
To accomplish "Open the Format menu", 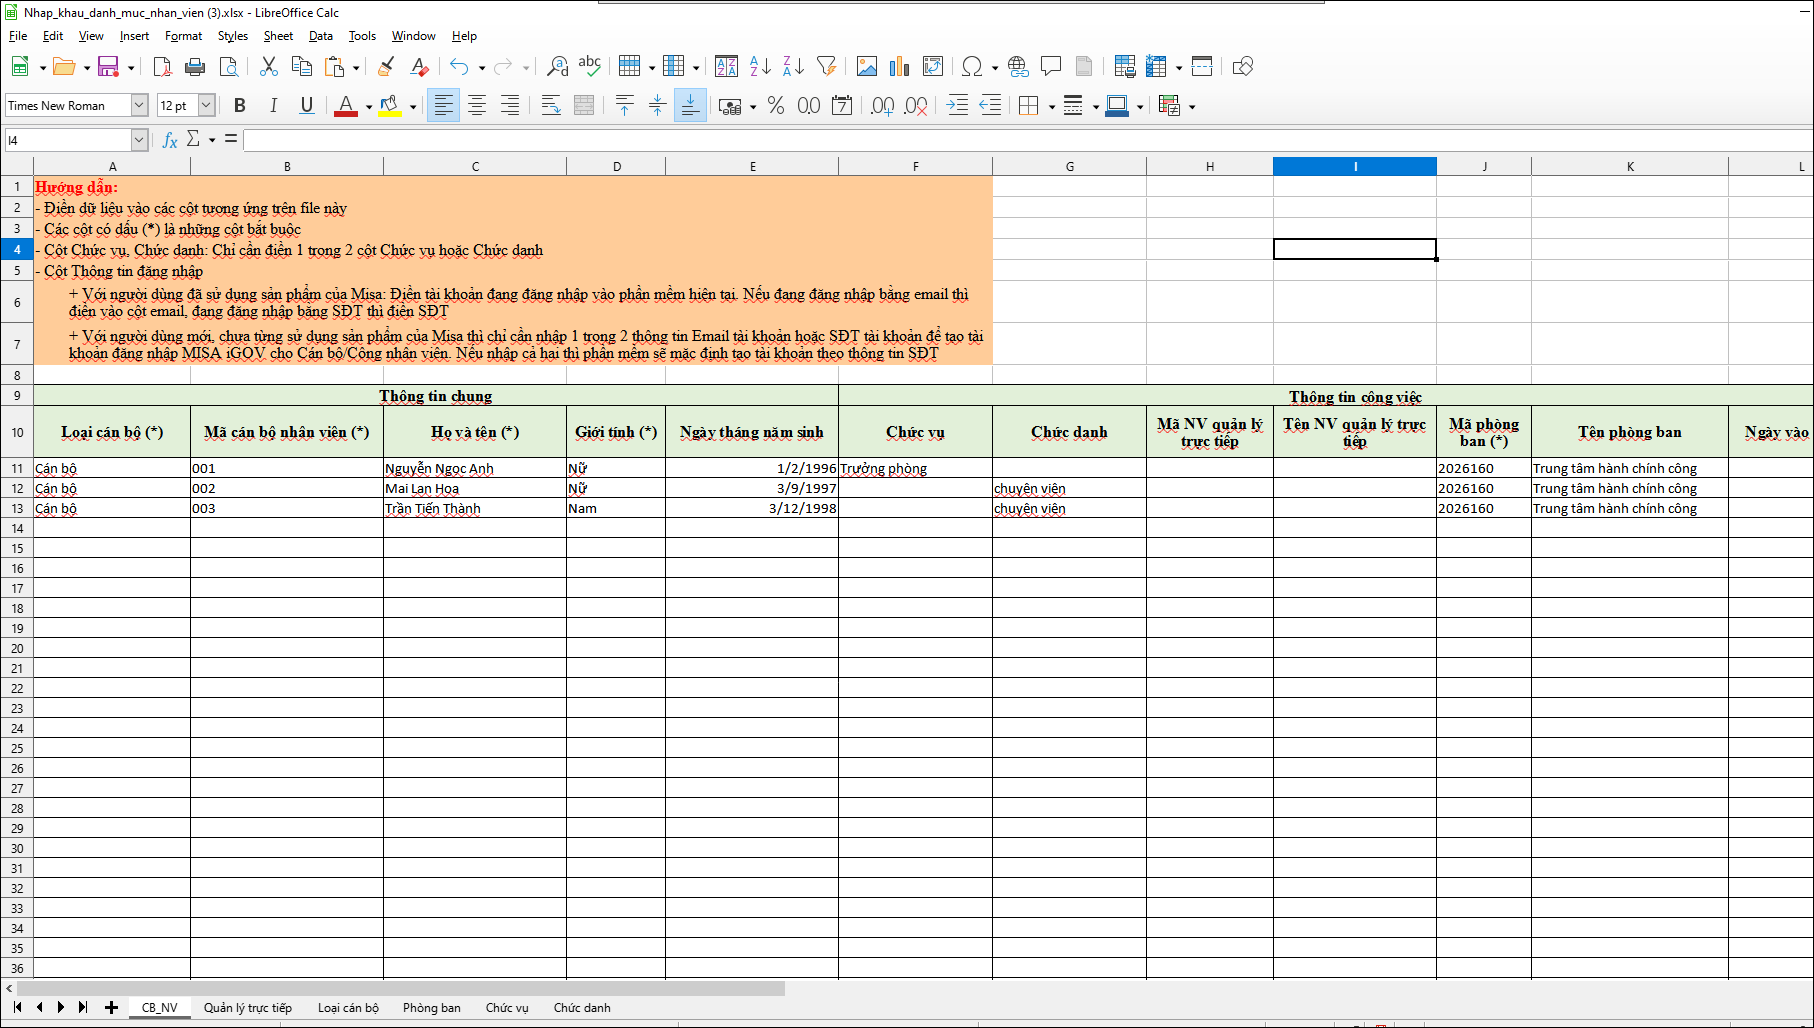I will pyautogui.click(x=184, y=36).
